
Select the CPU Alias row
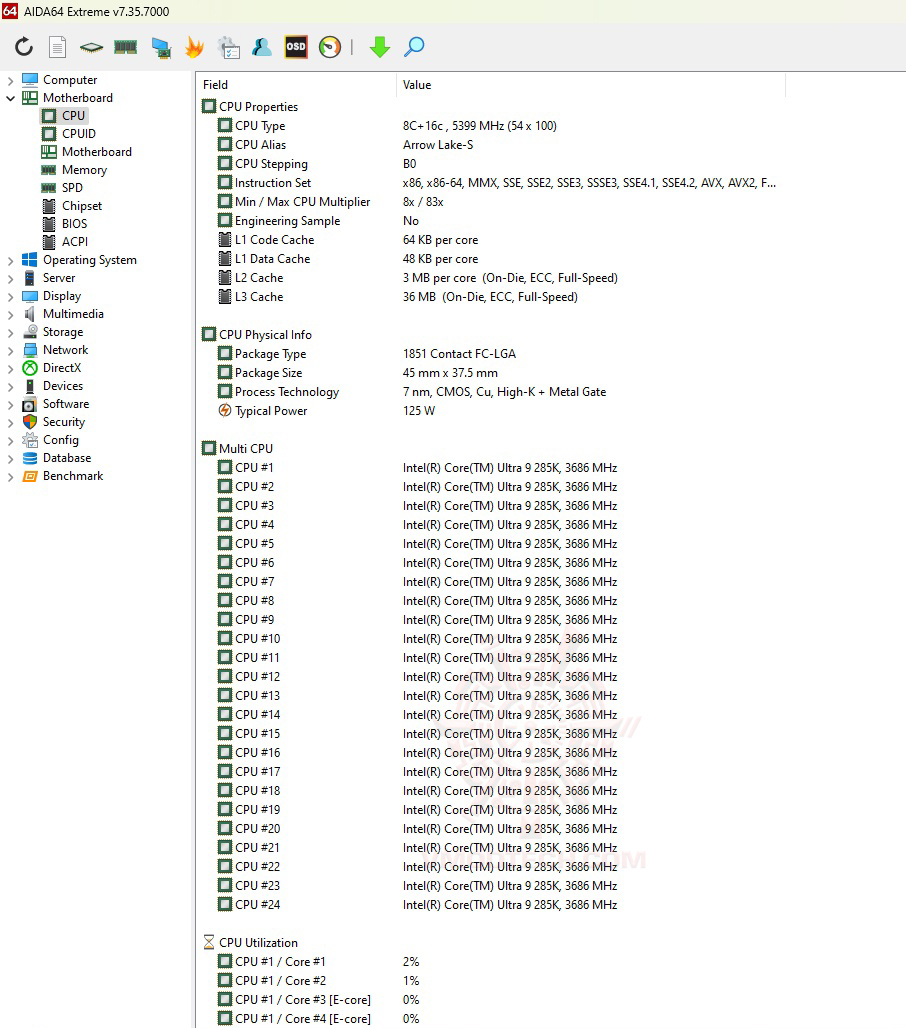point(490,144)
